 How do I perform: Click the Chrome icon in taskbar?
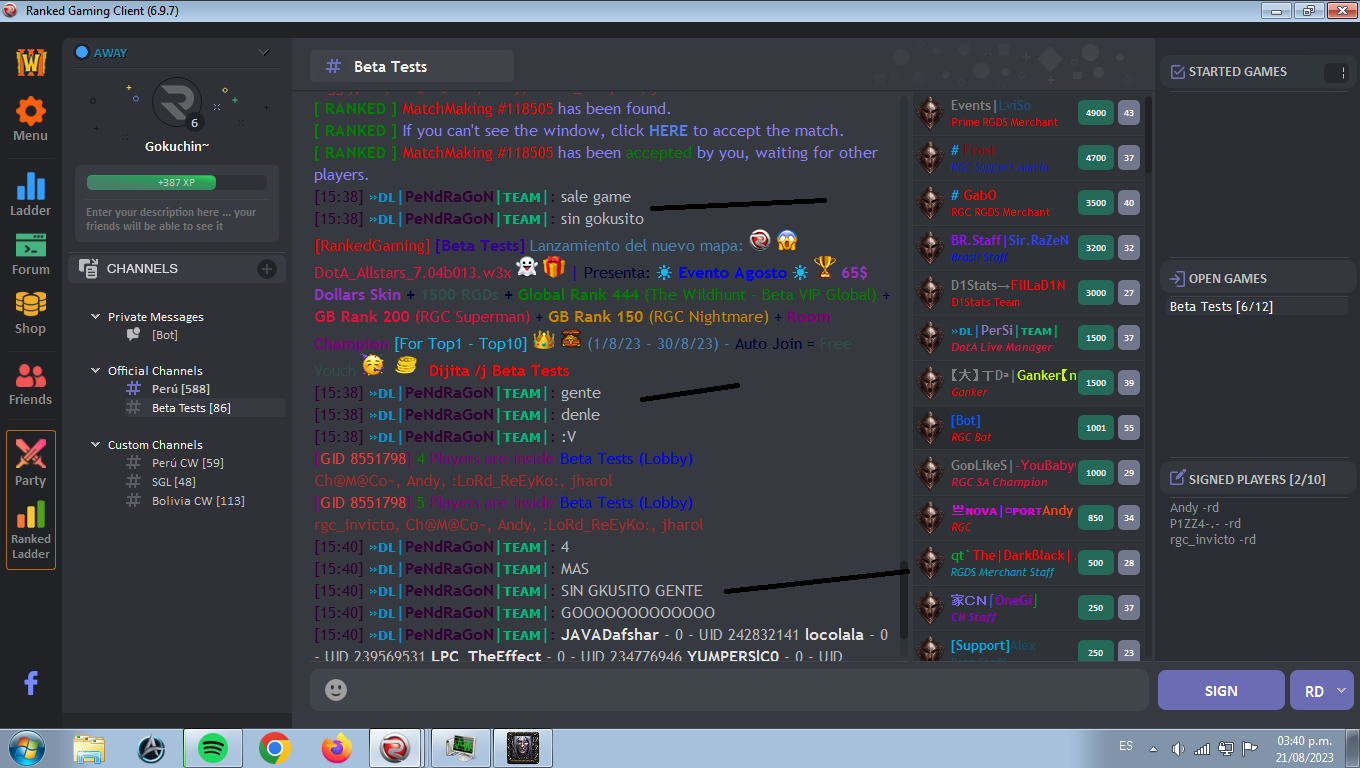275,748
